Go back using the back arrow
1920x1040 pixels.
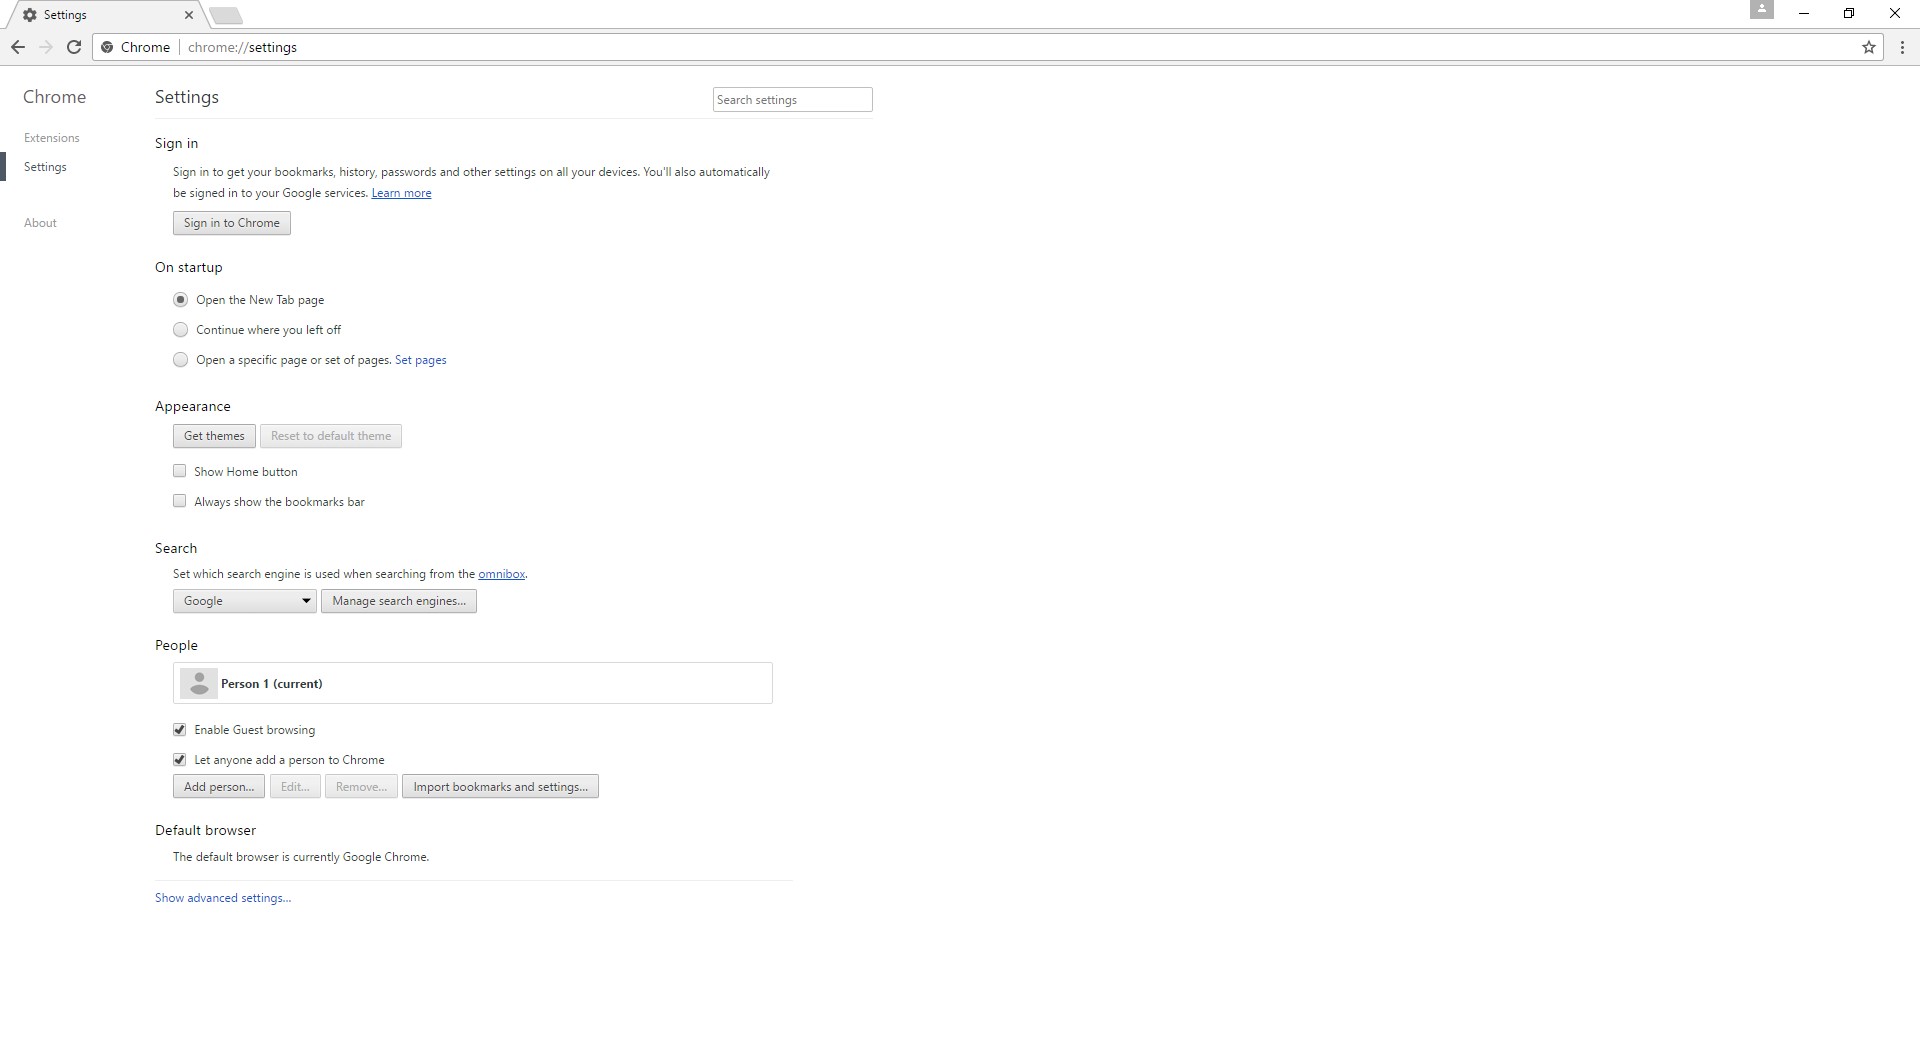coord(18,47)
